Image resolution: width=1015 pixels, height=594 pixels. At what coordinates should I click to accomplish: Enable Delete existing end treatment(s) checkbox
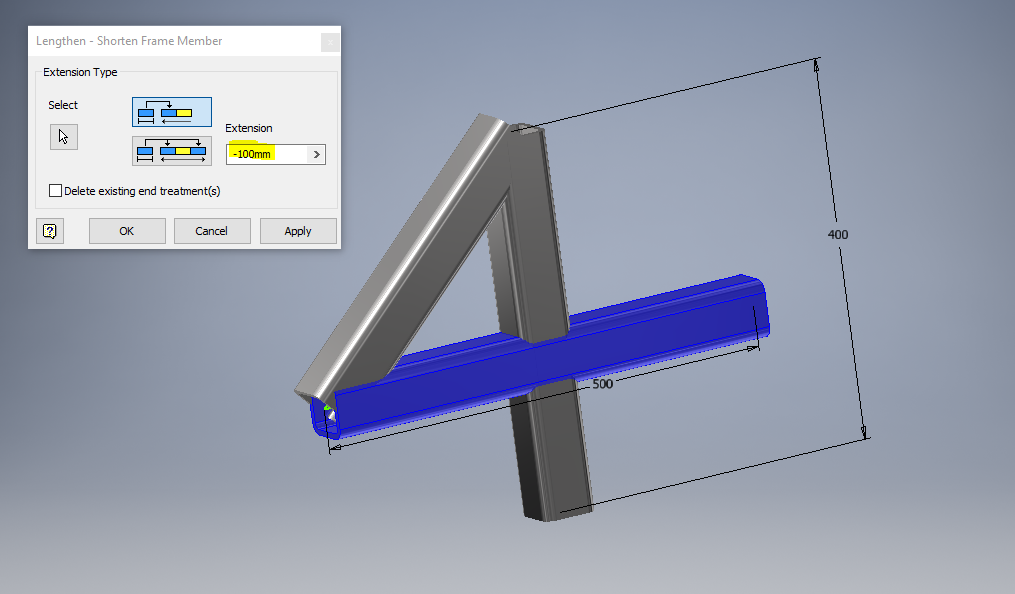[56, 191]
